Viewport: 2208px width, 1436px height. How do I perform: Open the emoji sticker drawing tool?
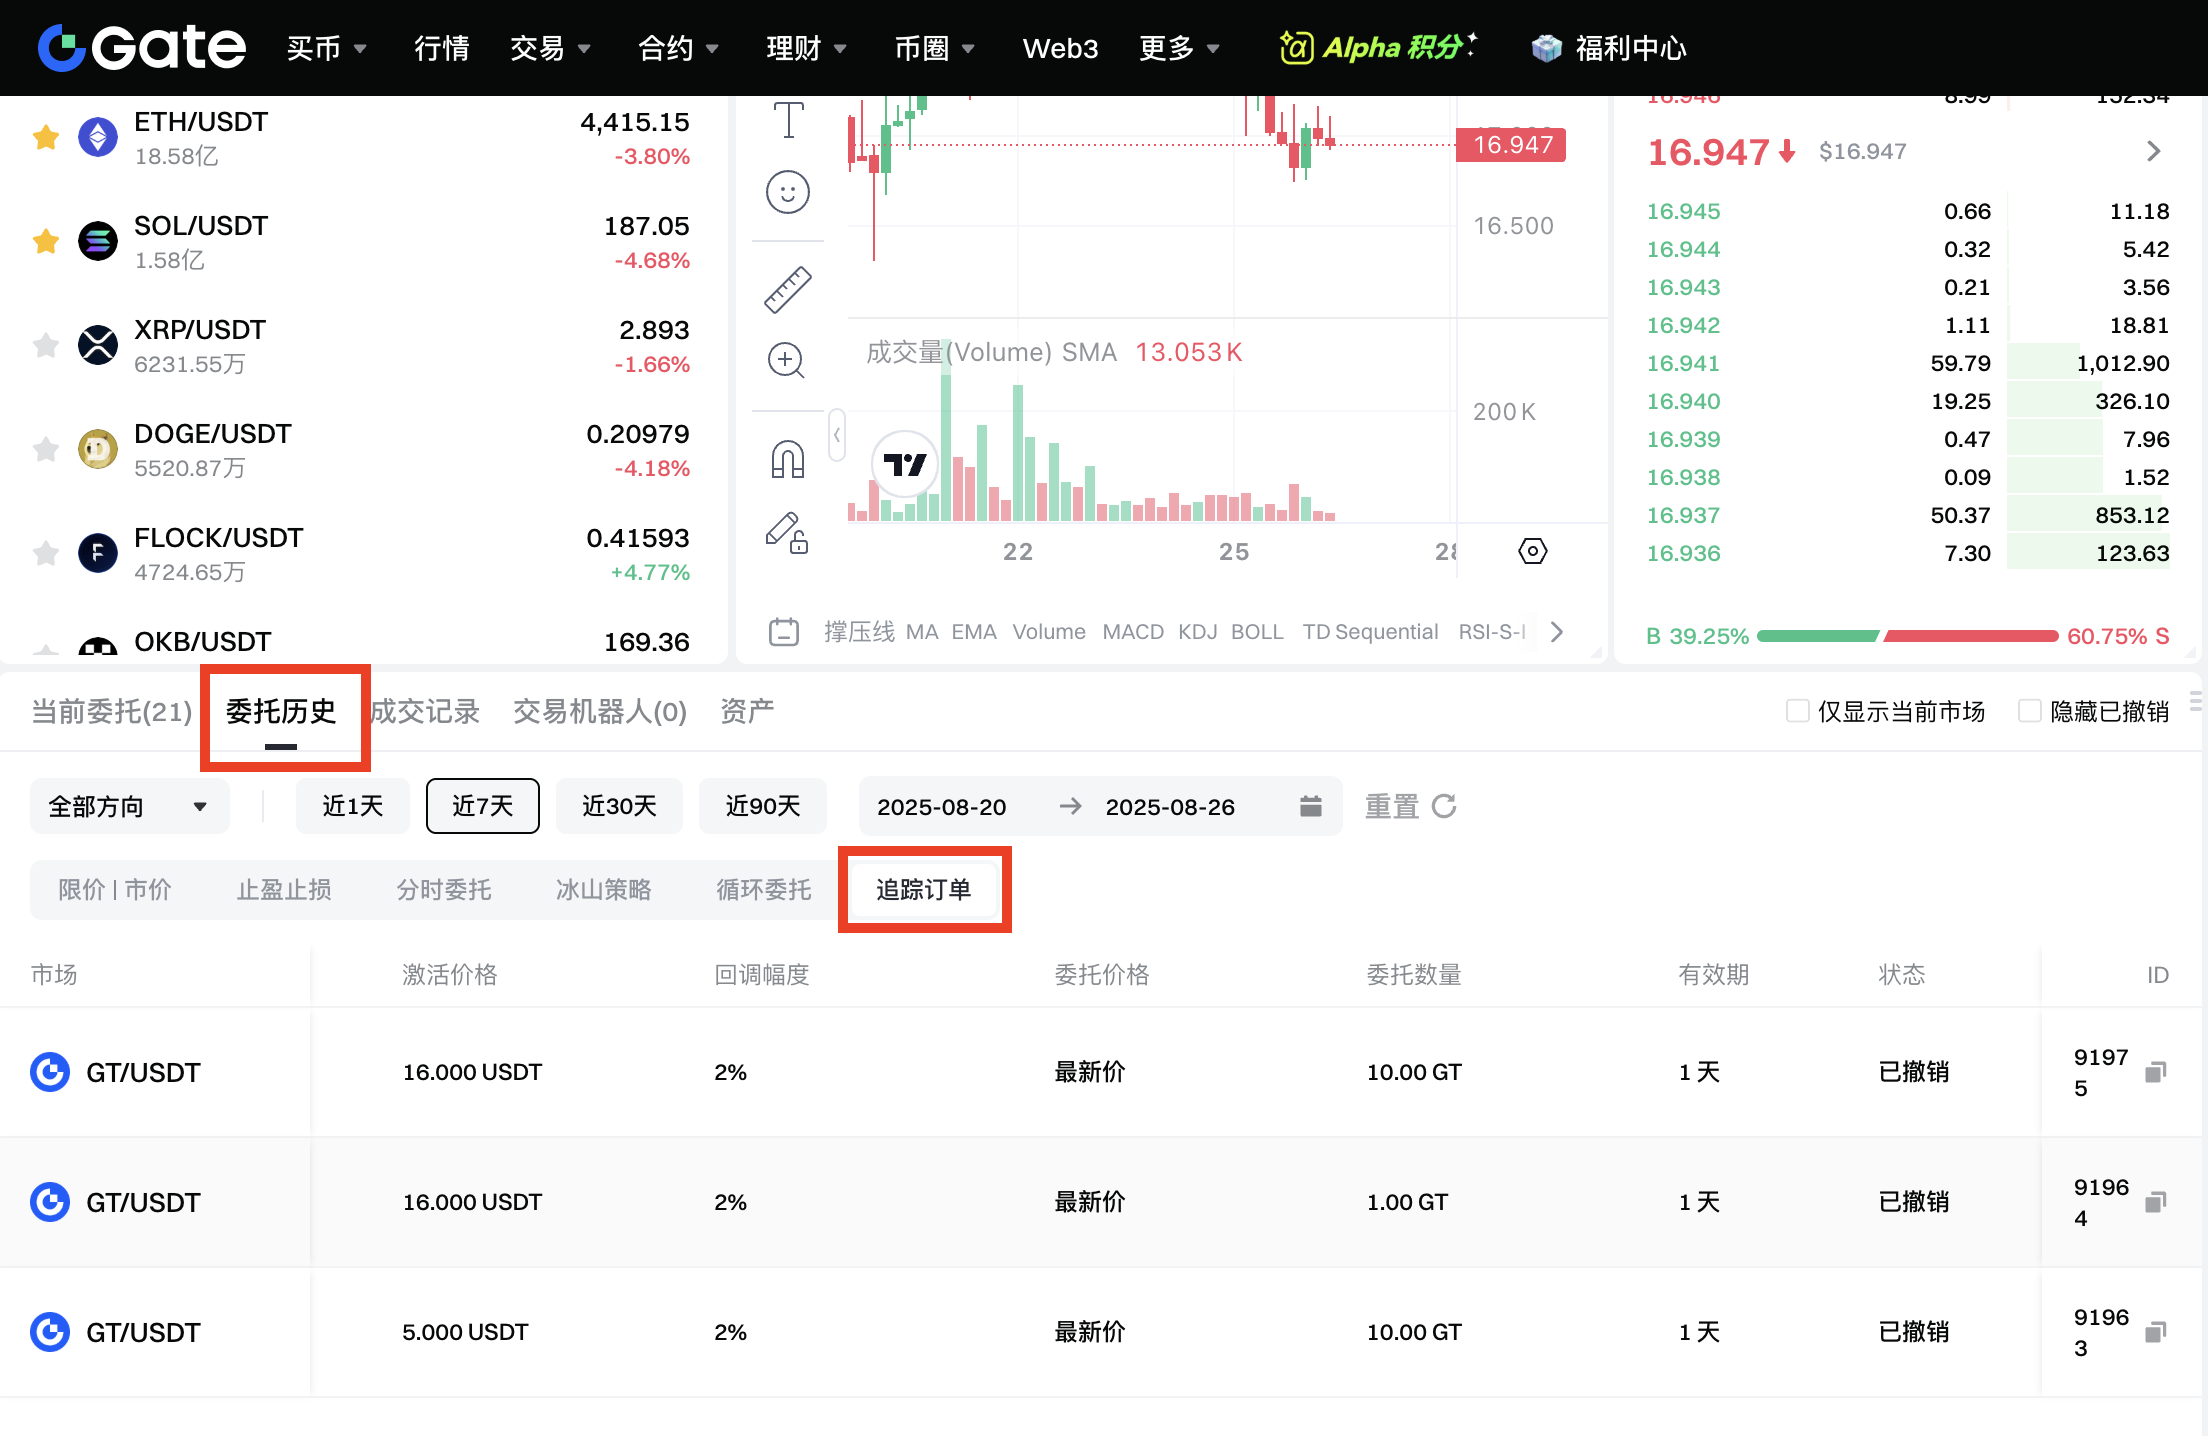(x=788, y=191)
